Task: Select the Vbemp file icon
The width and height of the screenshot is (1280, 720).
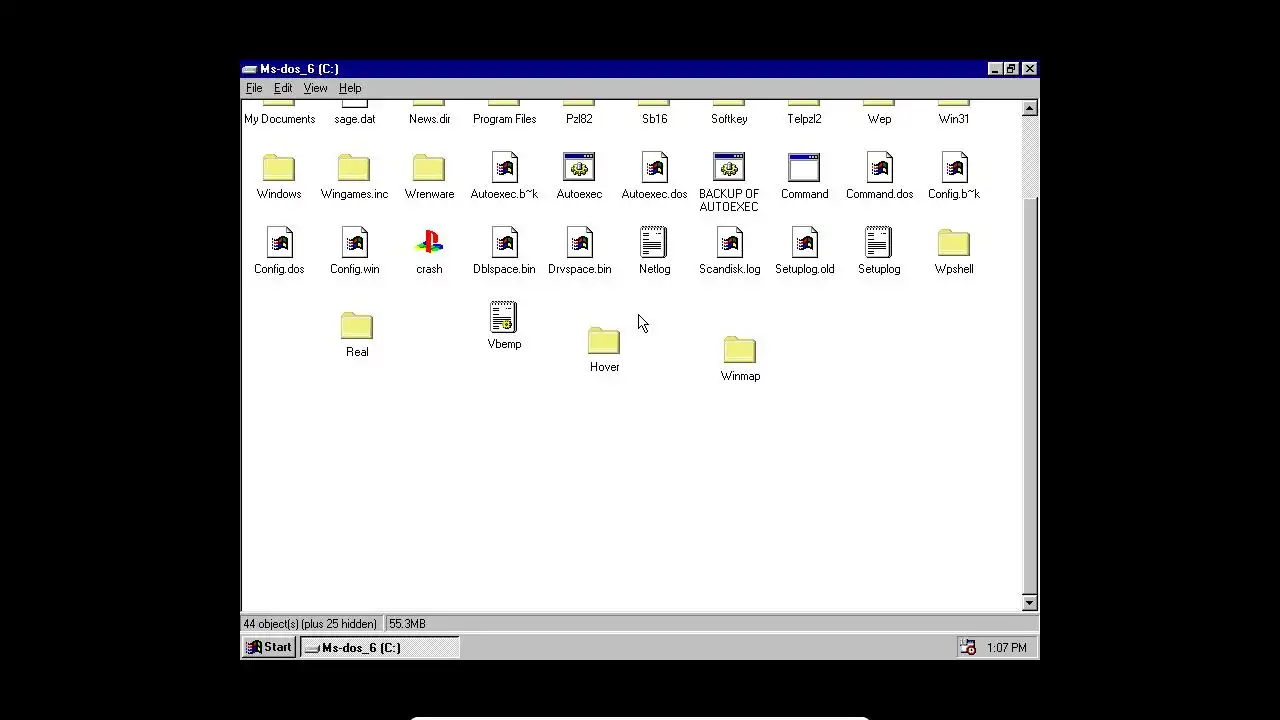Action: [x=504, y=317]
